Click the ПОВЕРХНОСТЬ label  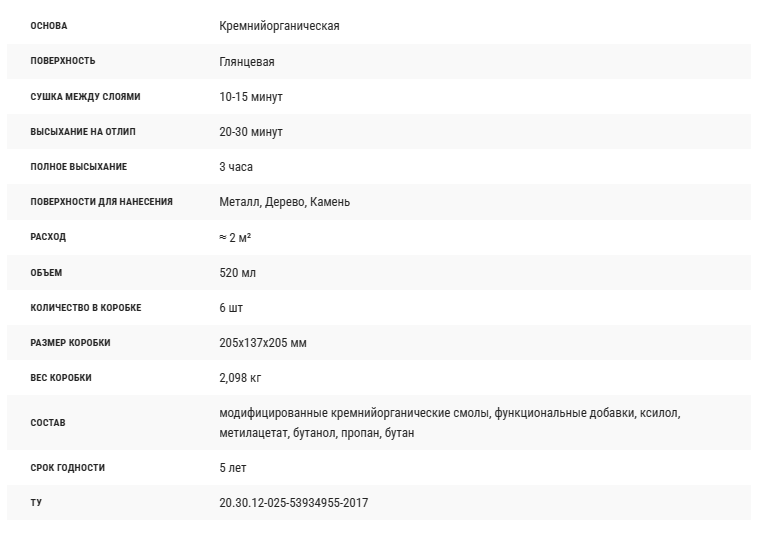[x=63, y=61]
